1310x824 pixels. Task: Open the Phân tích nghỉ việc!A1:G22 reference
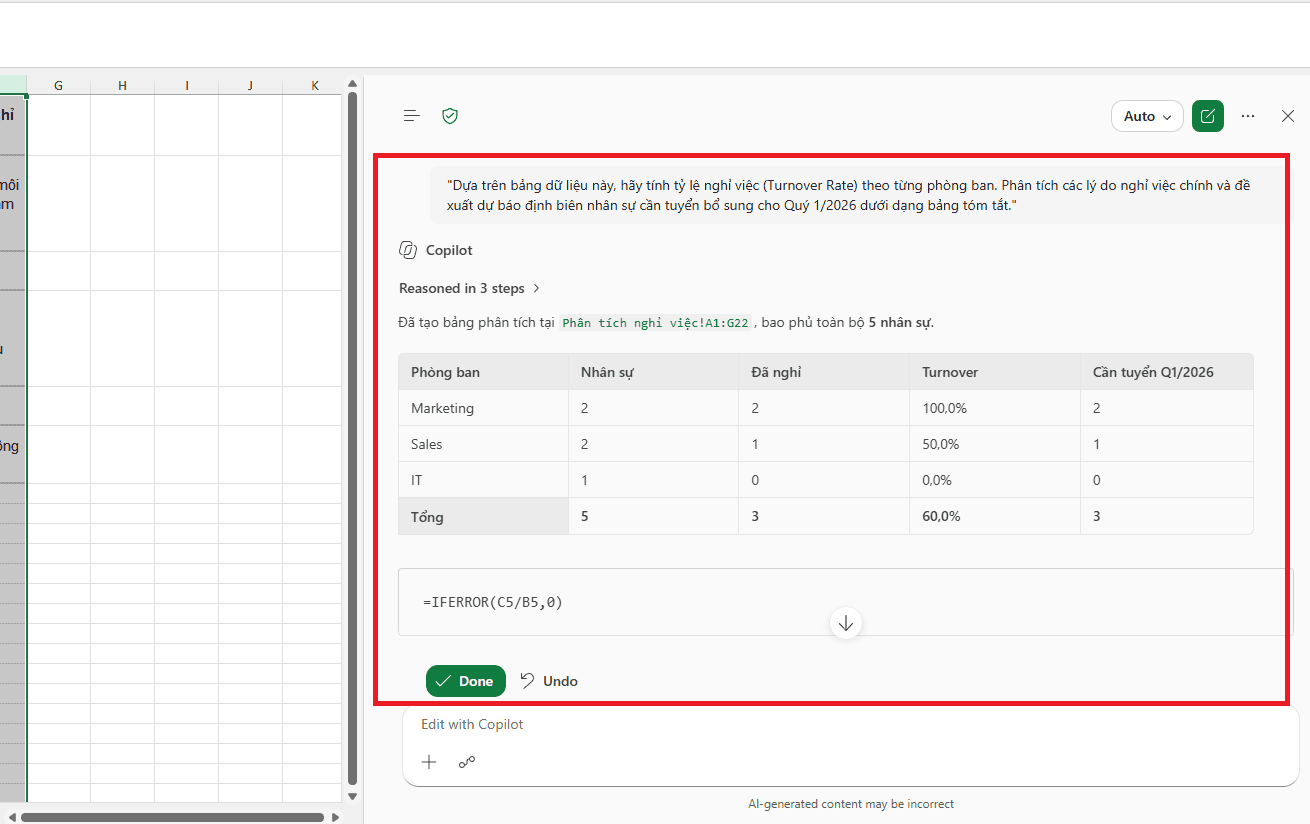656,323
